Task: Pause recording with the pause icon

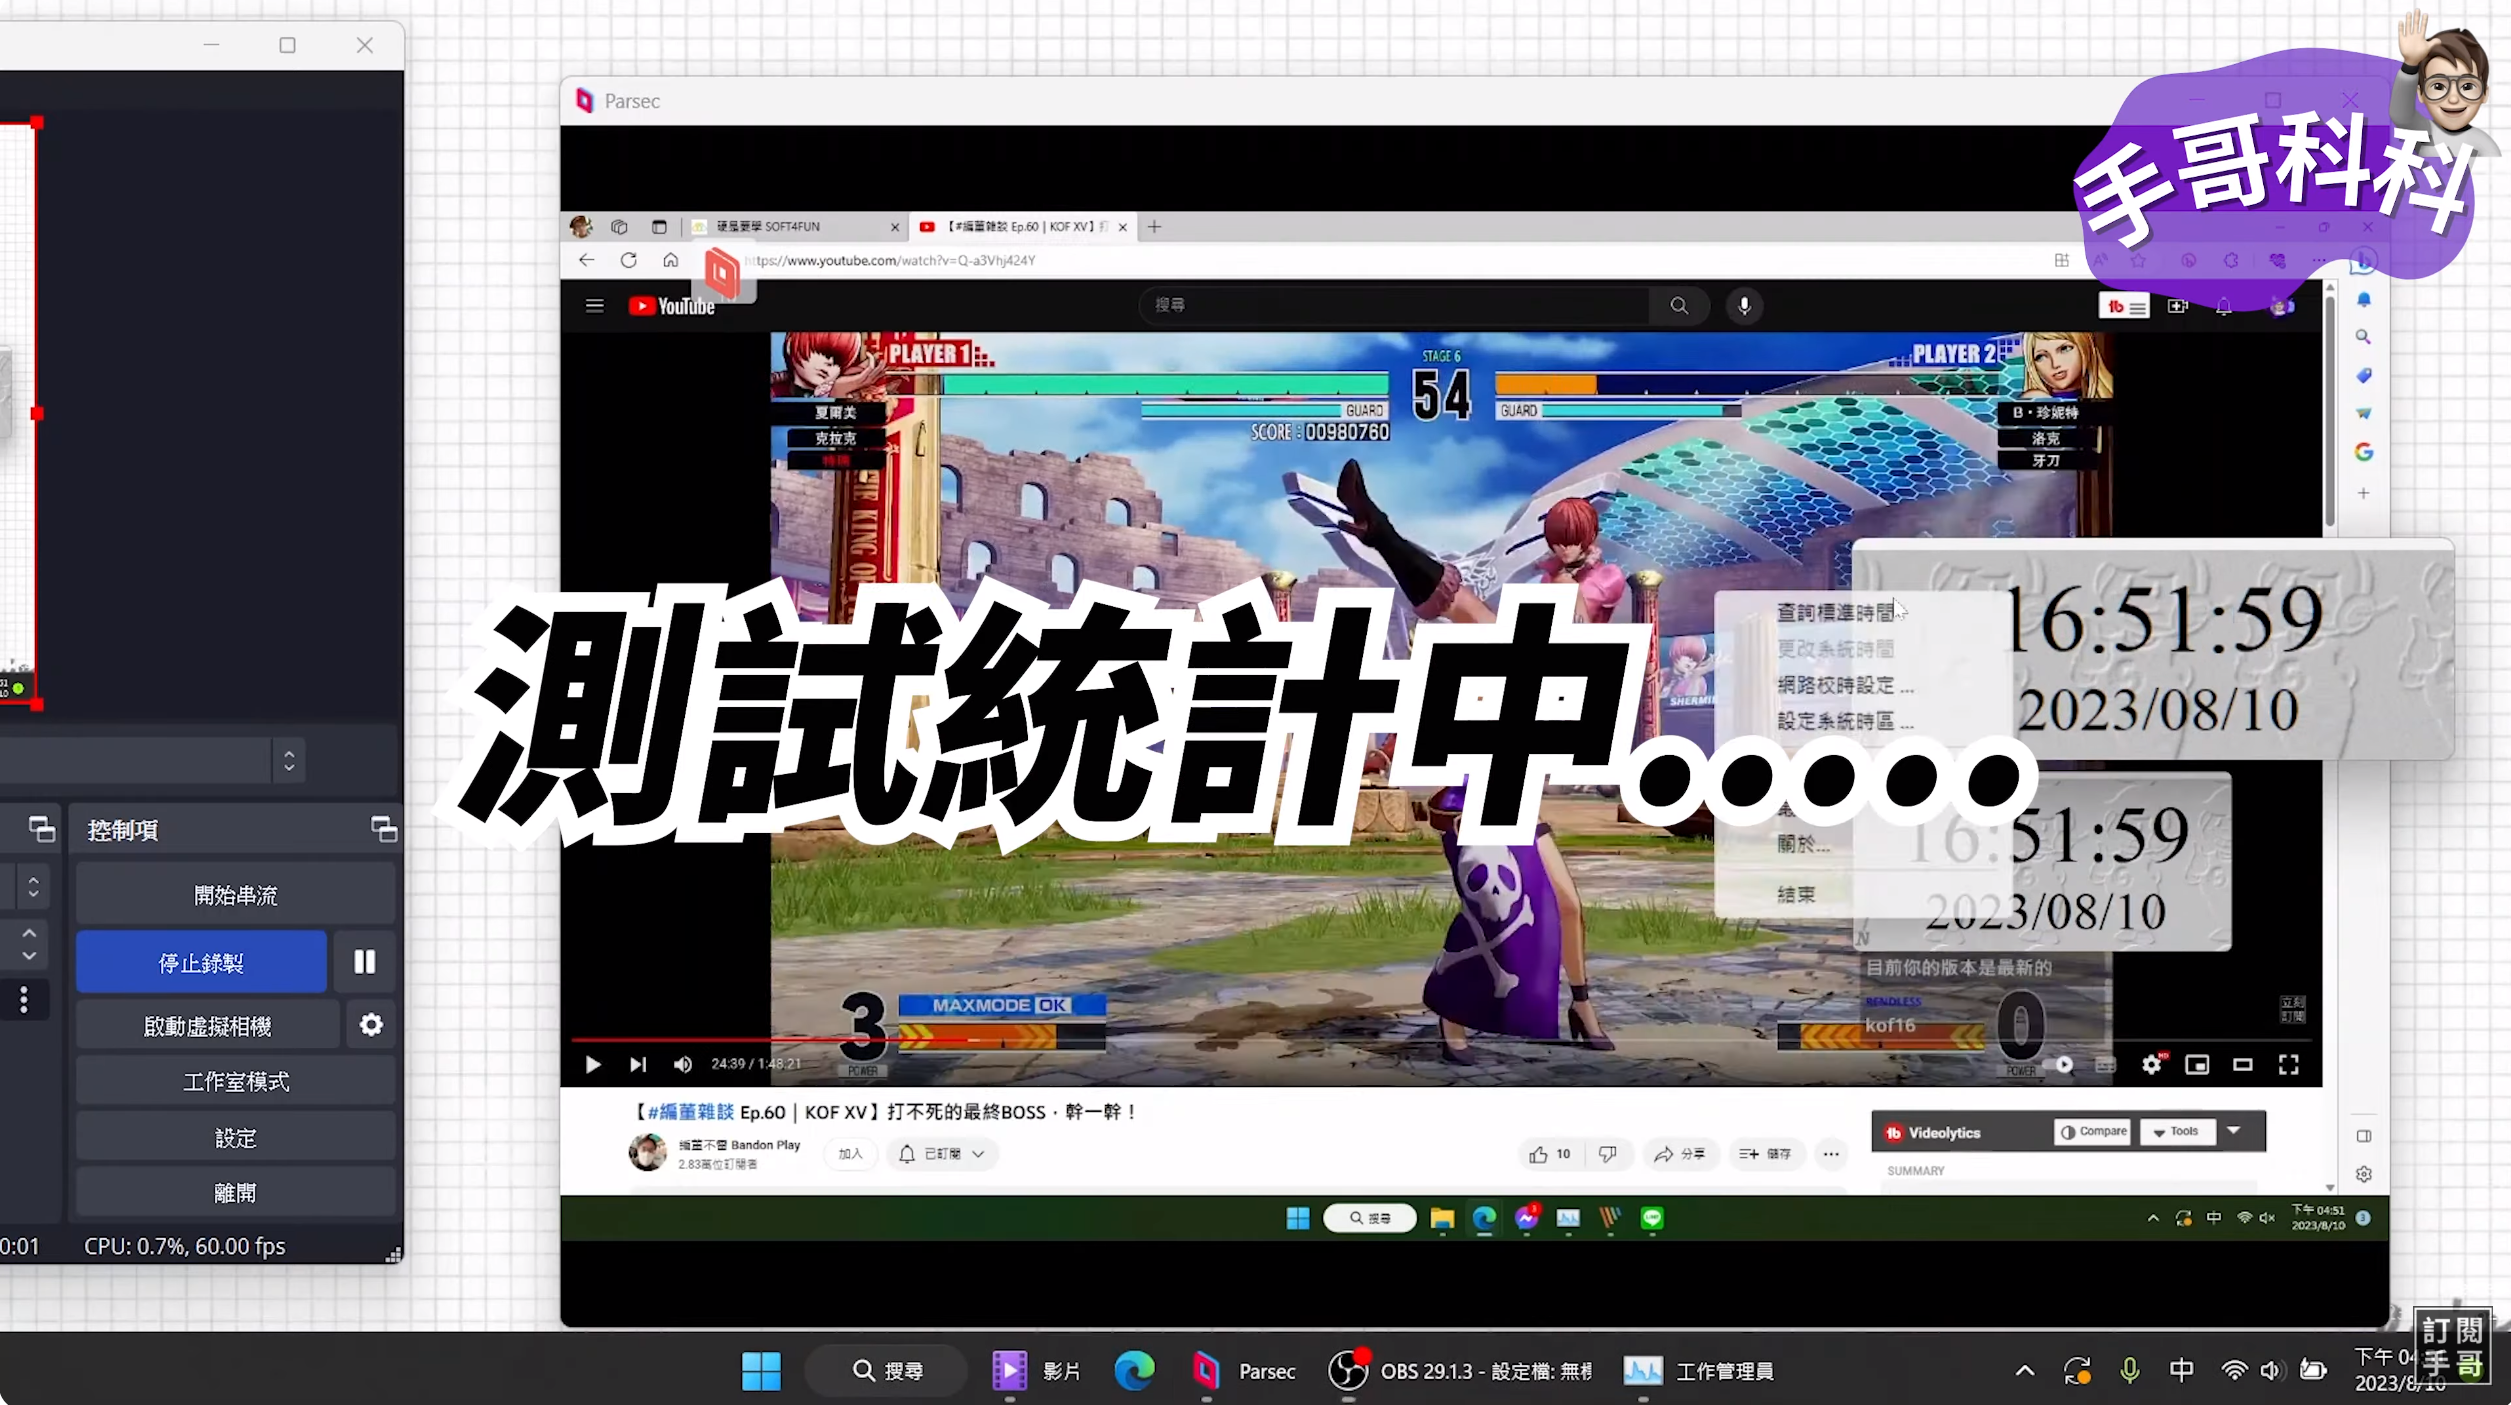Action: [x=364, y=962]
